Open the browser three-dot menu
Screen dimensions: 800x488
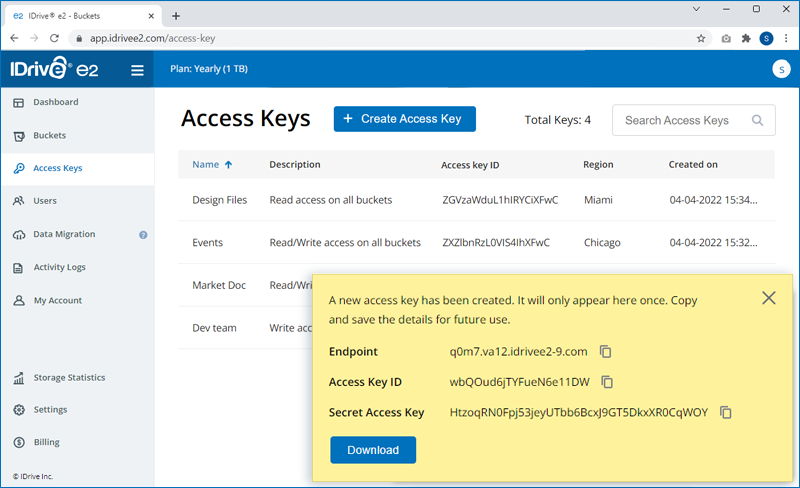tap(786, 38)
